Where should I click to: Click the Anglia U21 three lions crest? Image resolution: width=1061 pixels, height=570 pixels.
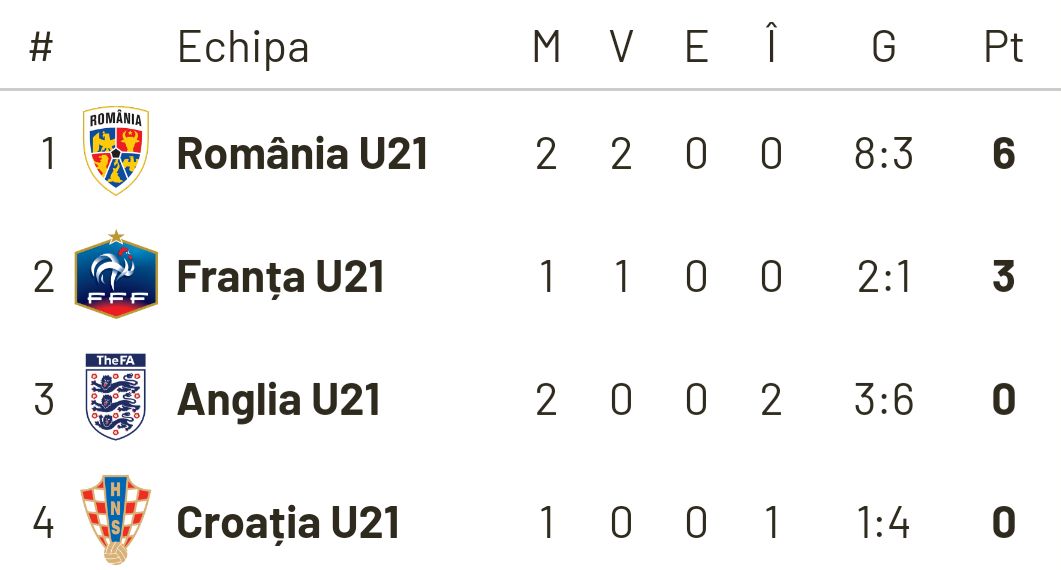pyautogui.click(x=116, y=397)
